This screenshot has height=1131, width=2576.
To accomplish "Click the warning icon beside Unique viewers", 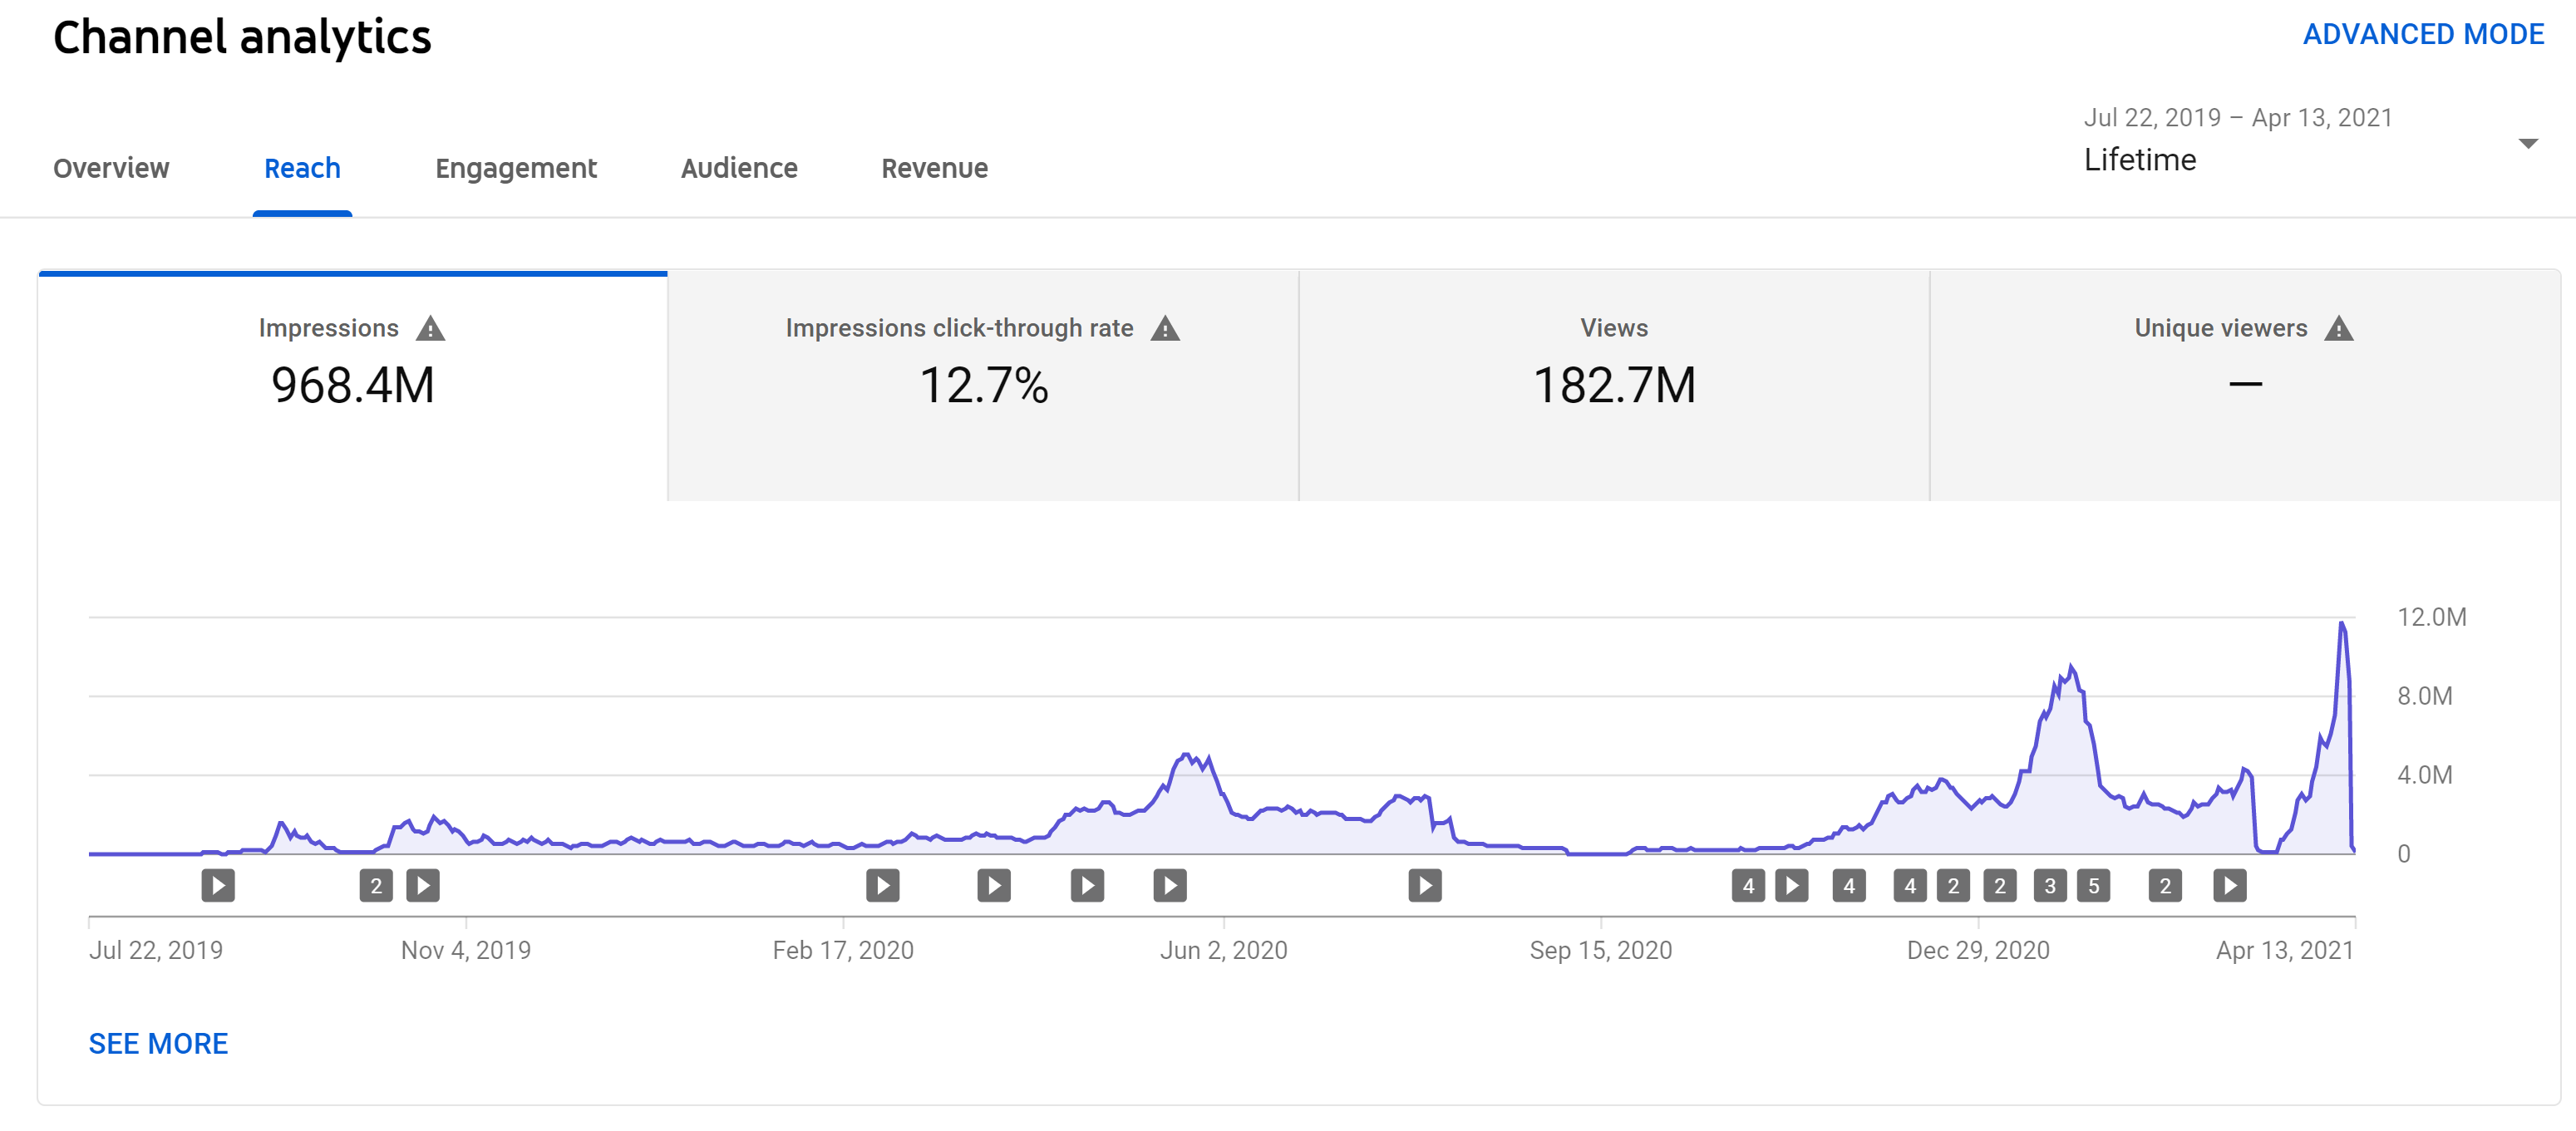I will tap(2339, 328).
